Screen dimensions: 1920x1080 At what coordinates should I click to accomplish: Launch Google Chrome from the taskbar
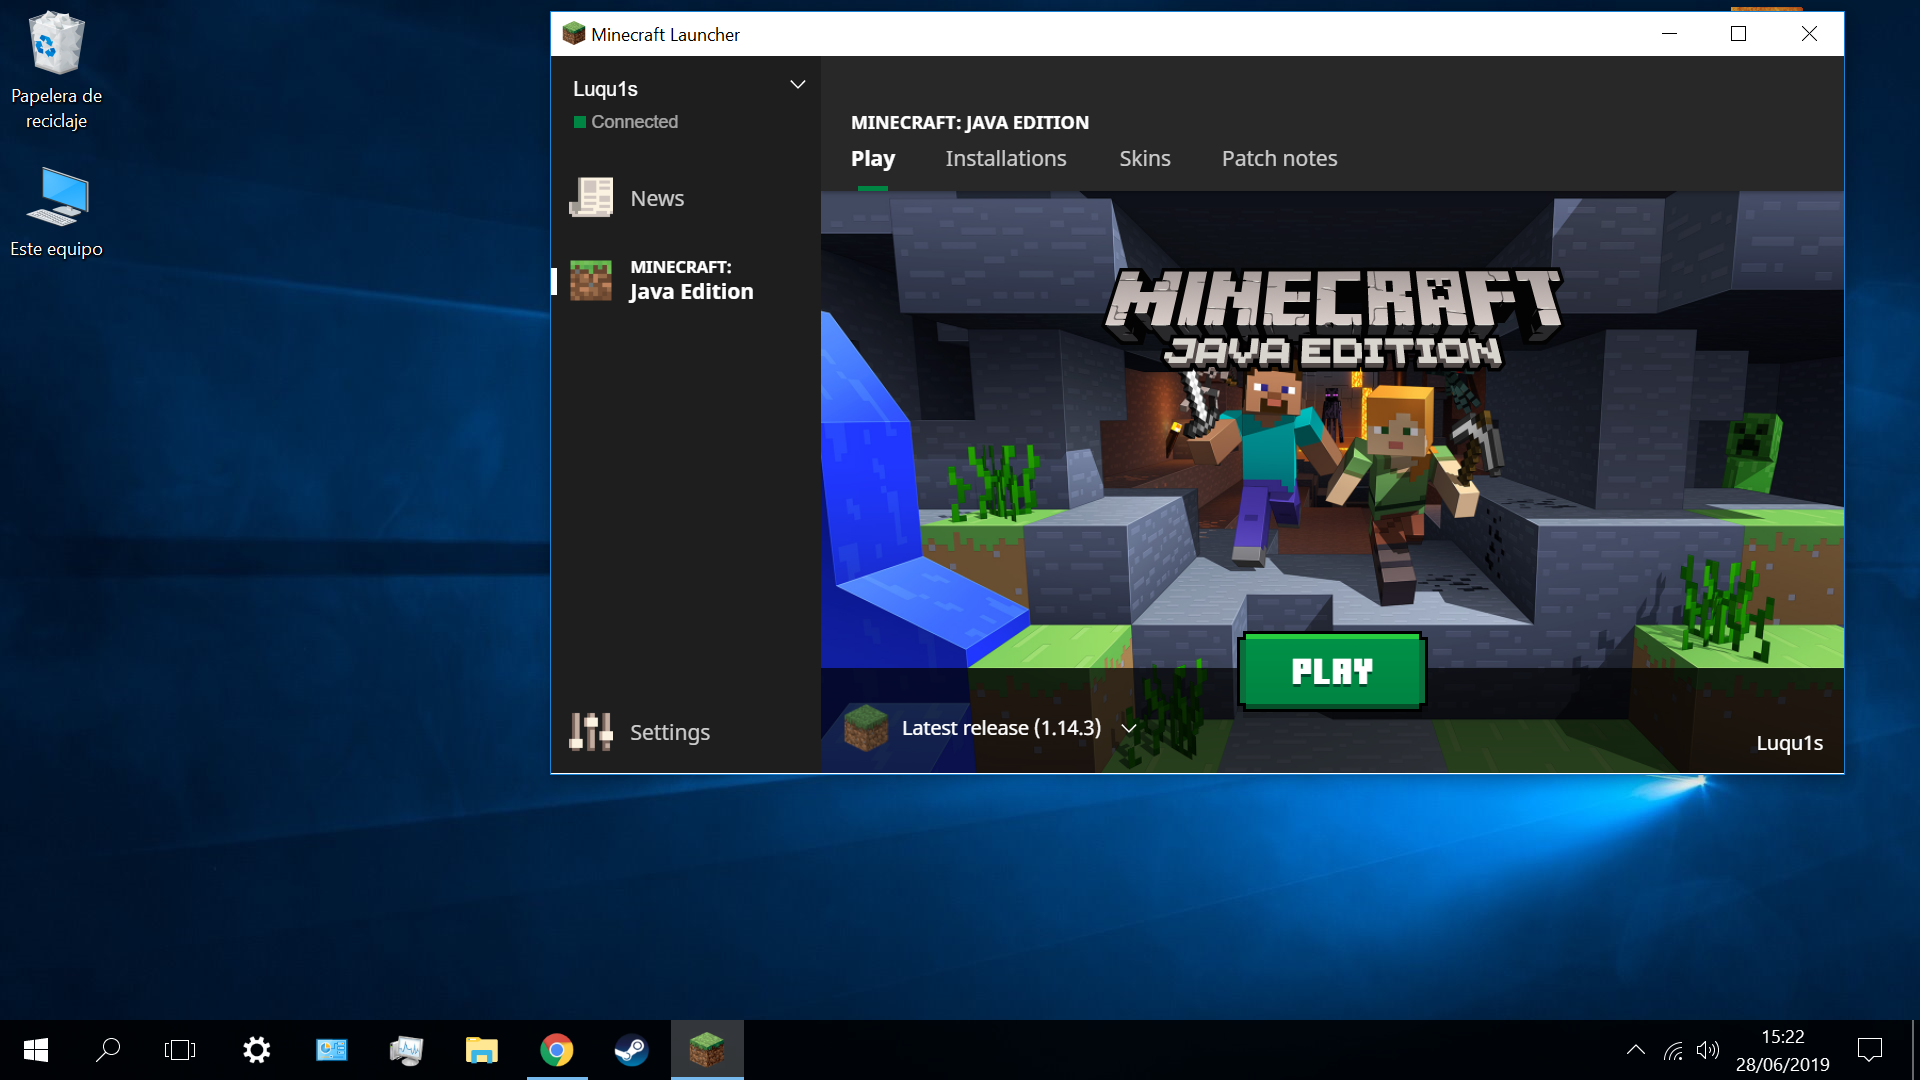point(557,1050)
